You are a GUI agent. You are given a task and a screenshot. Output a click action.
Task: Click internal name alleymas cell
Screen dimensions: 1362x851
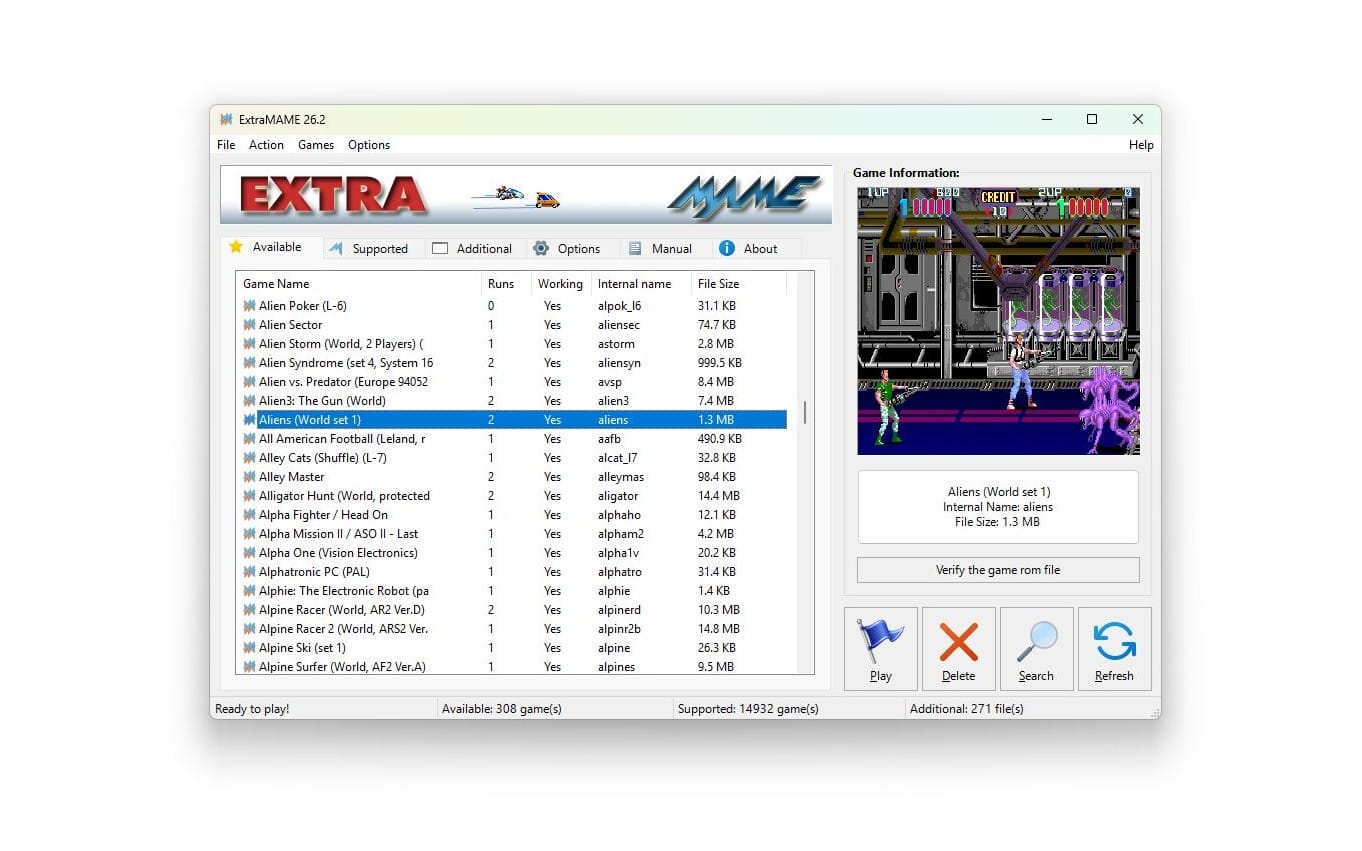coord(620,477)
